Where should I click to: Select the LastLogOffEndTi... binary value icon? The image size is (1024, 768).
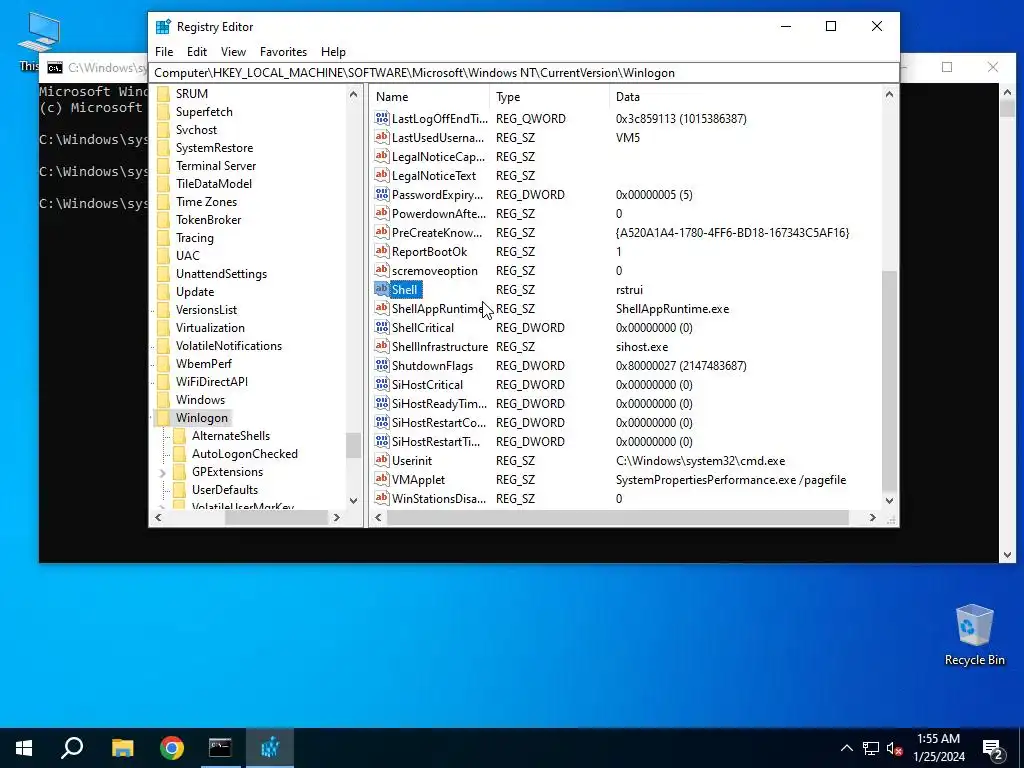click(x=382, y=119)
